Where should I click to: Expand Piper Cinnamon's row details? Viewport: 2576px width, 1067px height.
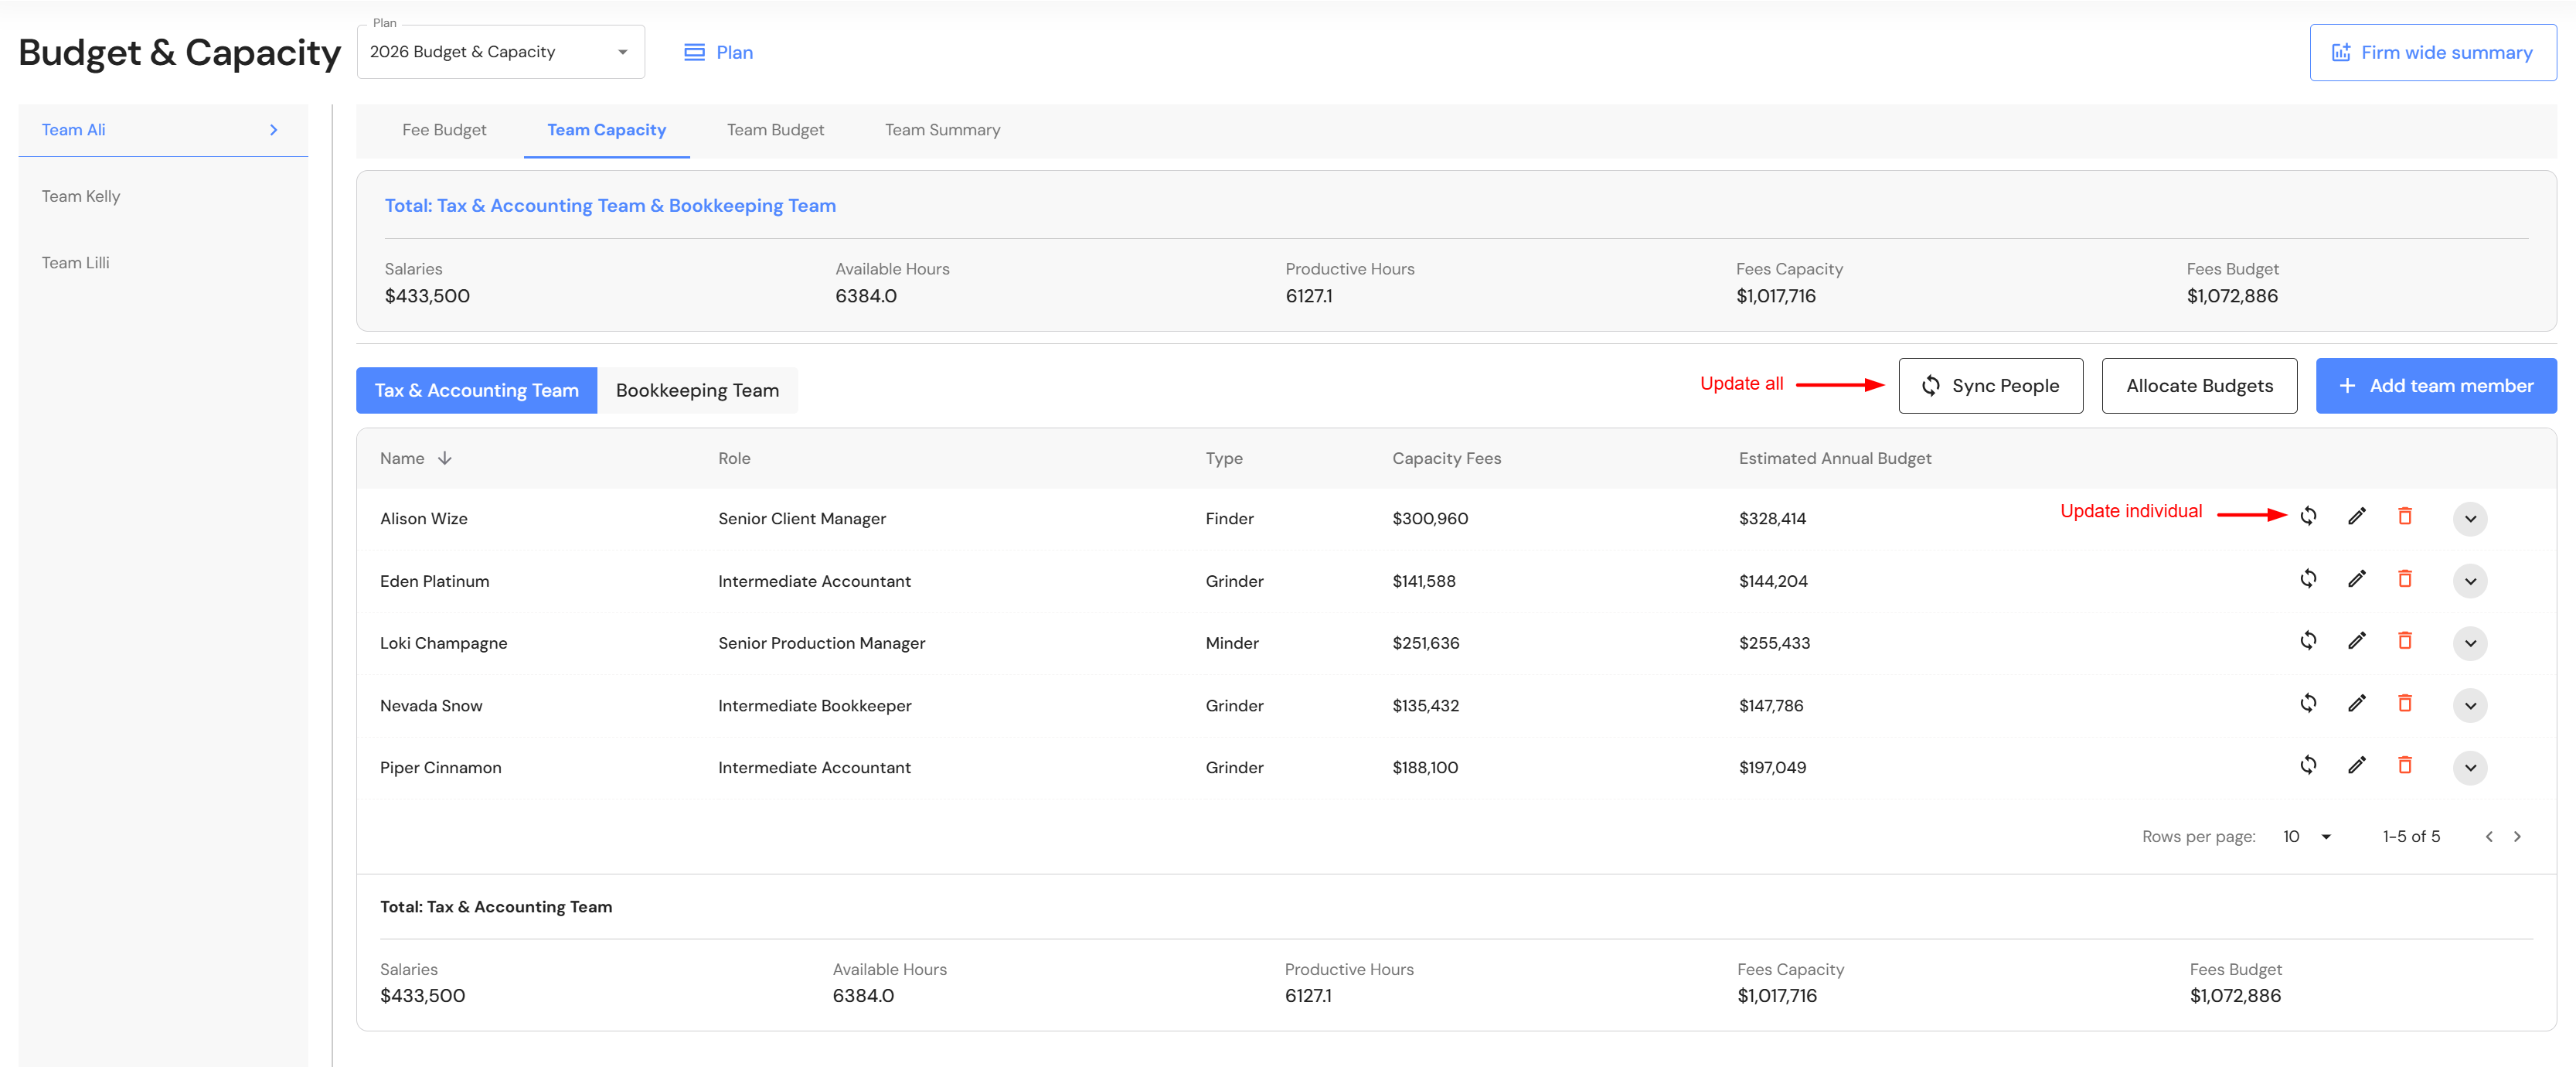(2469, 767)
